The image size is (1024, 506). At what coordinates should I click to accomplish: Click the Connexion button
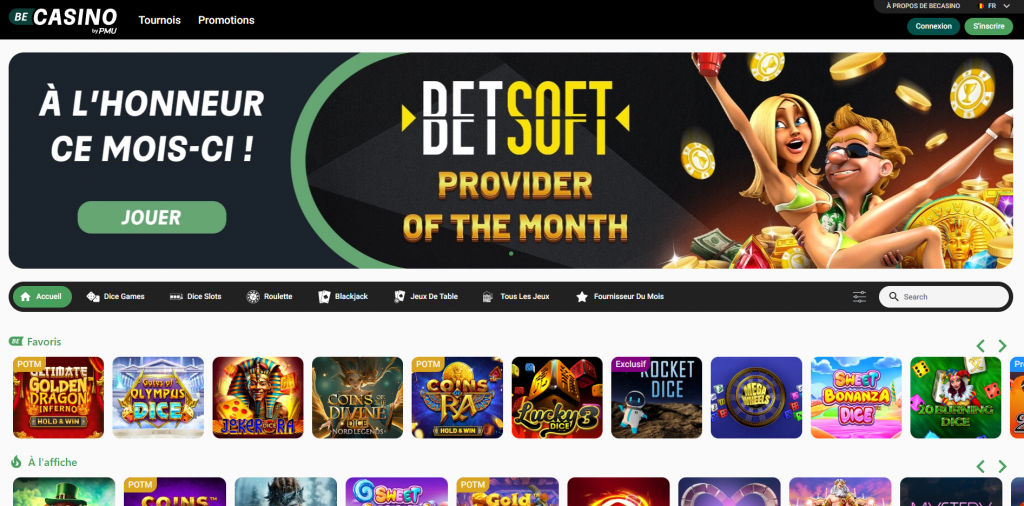coord(933,26)
